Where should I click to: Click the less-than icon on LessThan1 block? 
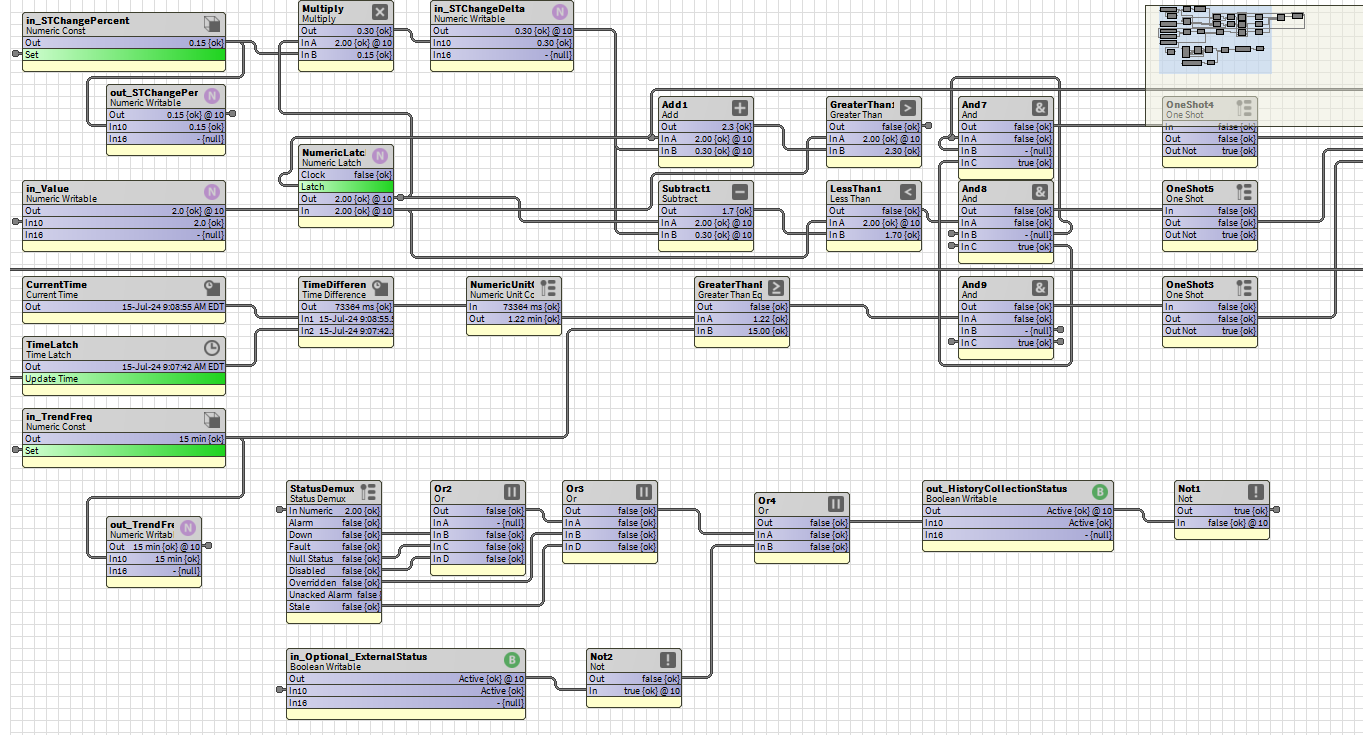pos(907,192)
